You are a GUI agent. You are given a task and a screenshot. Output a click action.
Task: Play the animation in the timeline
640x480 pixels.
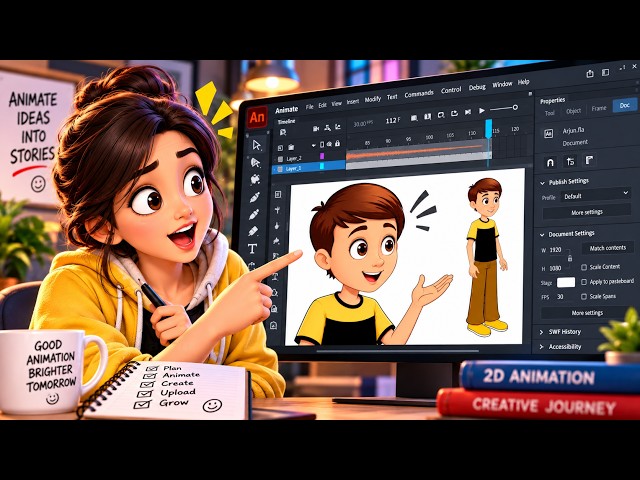pos(482,111)
